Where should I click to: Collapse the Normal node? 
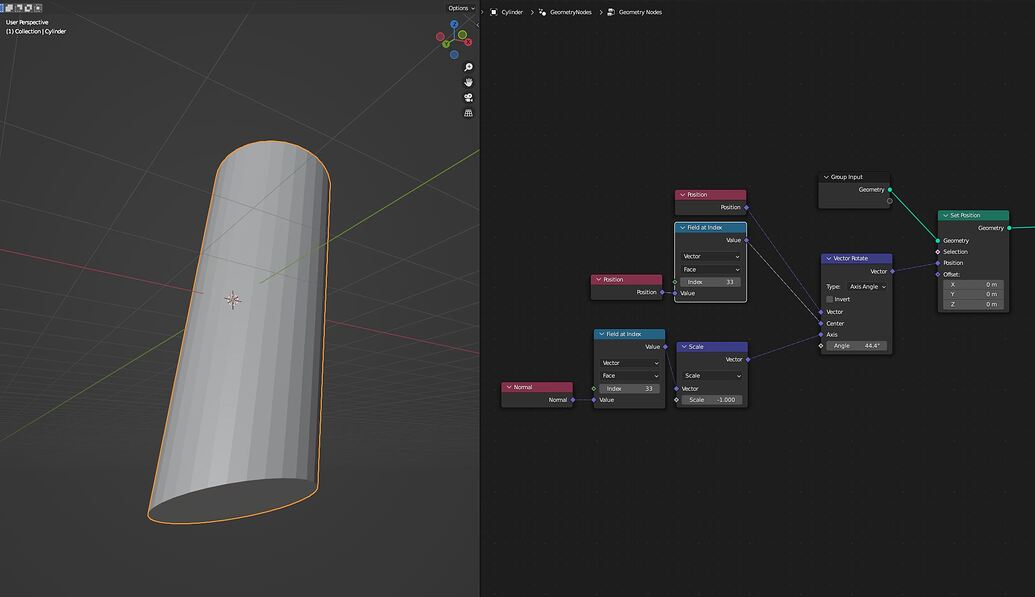509,387
